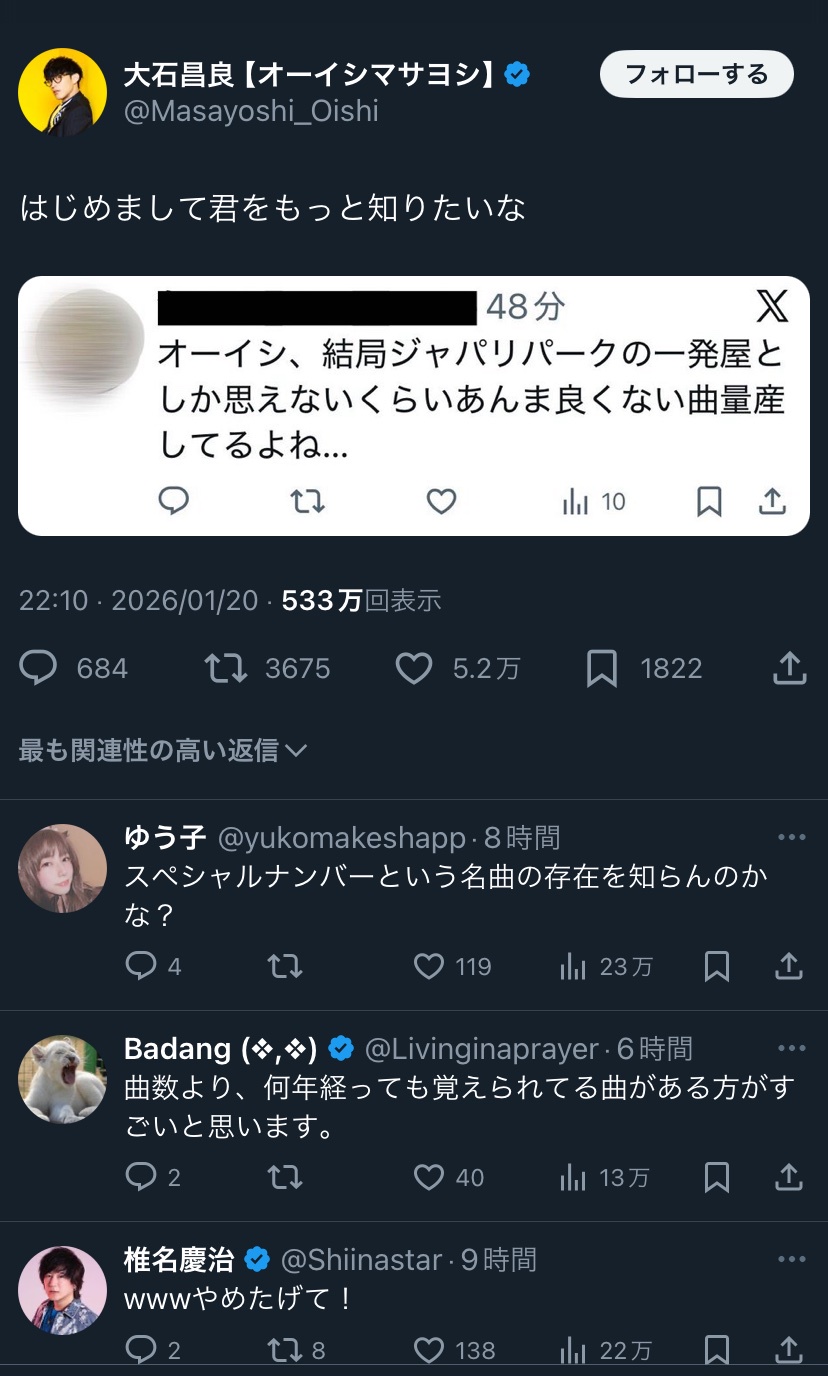Viewport: 828px width, 1376px height.
Task: Like the main post by 大石昌良
Action: 414,668
